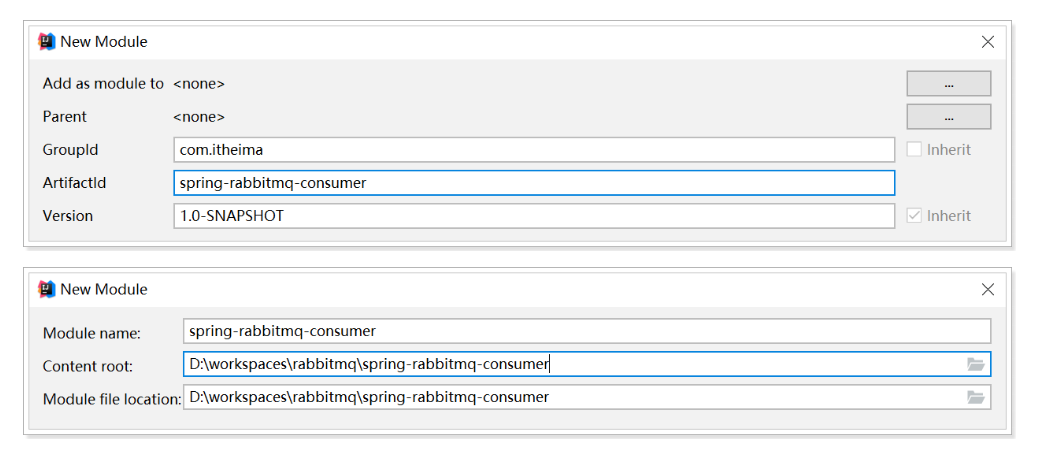Click into the ArtifactId text field
The width and height of the screenshot is (1043, 450).
click(533, 183)
